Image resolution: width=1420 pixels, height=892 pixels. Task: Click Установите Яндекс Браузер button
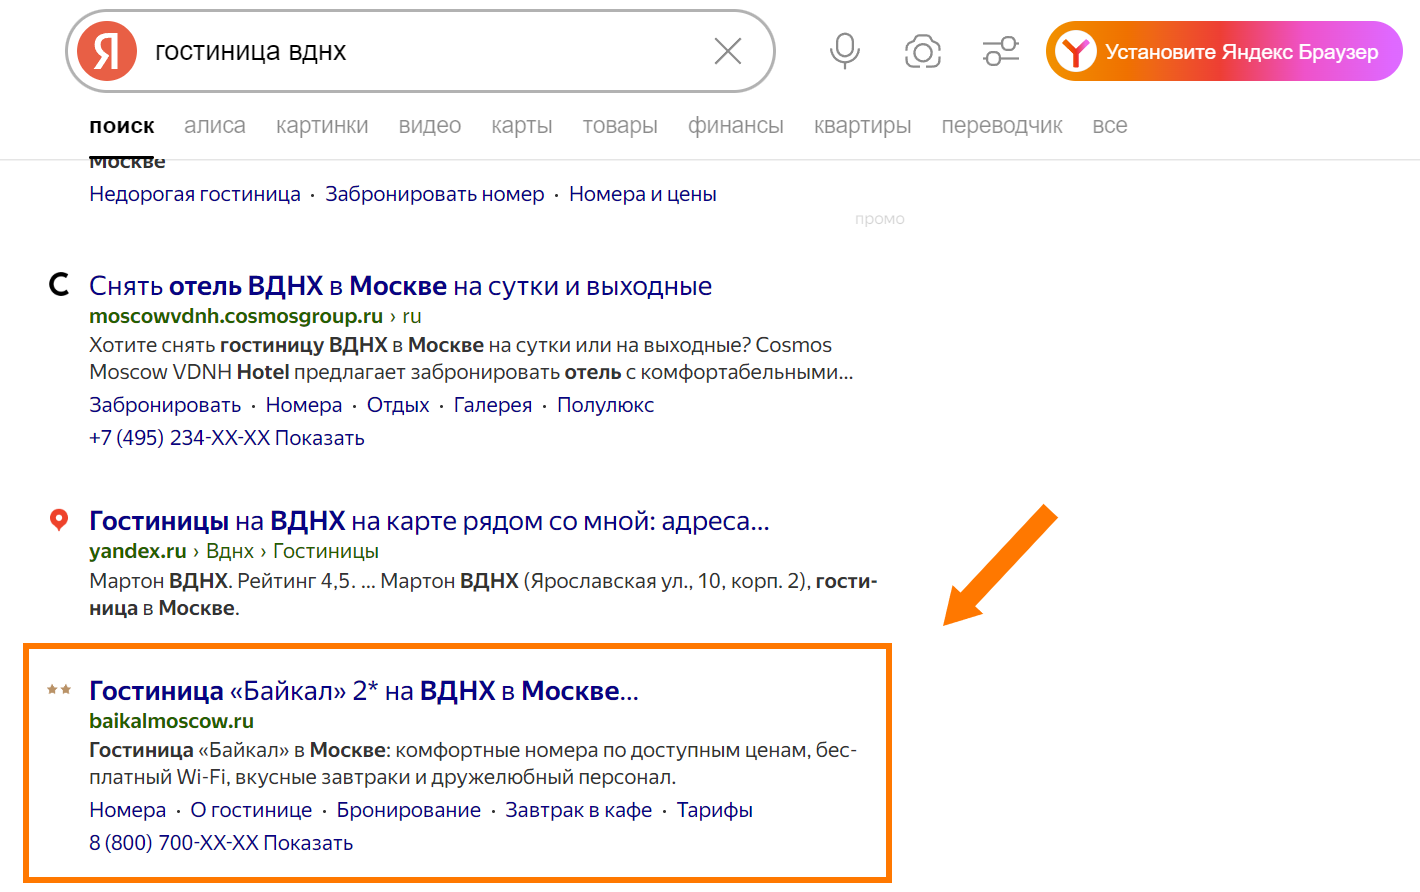pos(1224,52)
